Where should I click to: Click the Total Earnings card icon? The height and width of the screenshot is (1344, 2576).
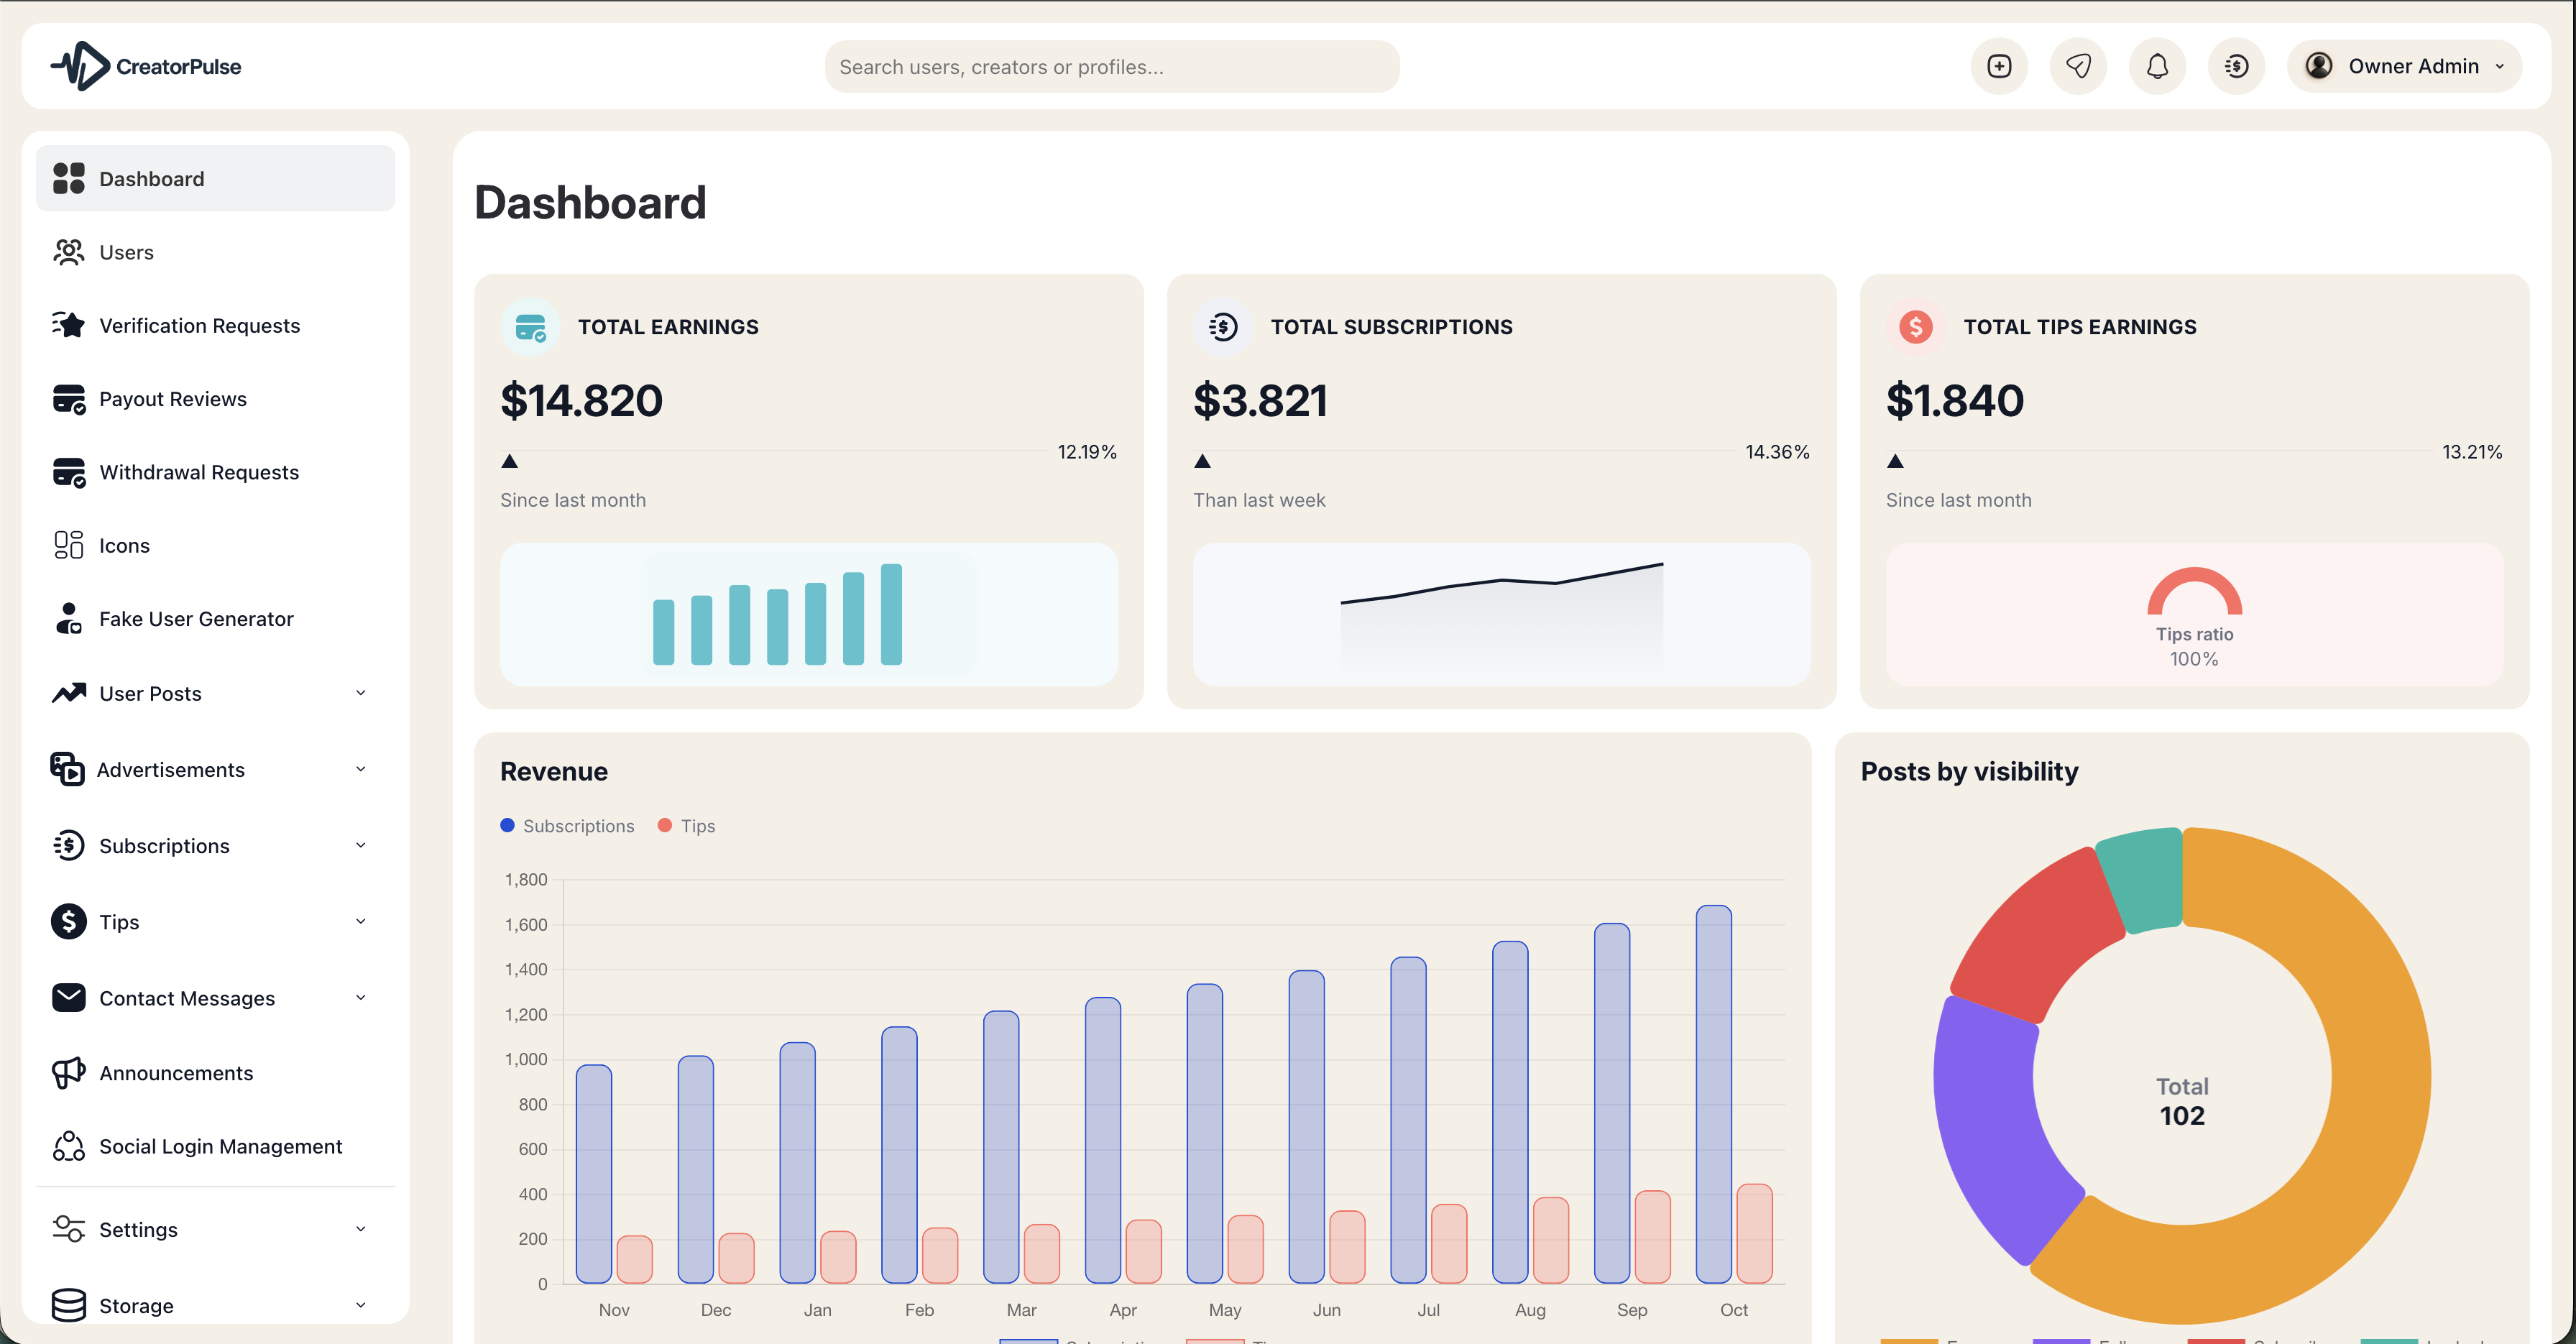(x=530, y=327)
